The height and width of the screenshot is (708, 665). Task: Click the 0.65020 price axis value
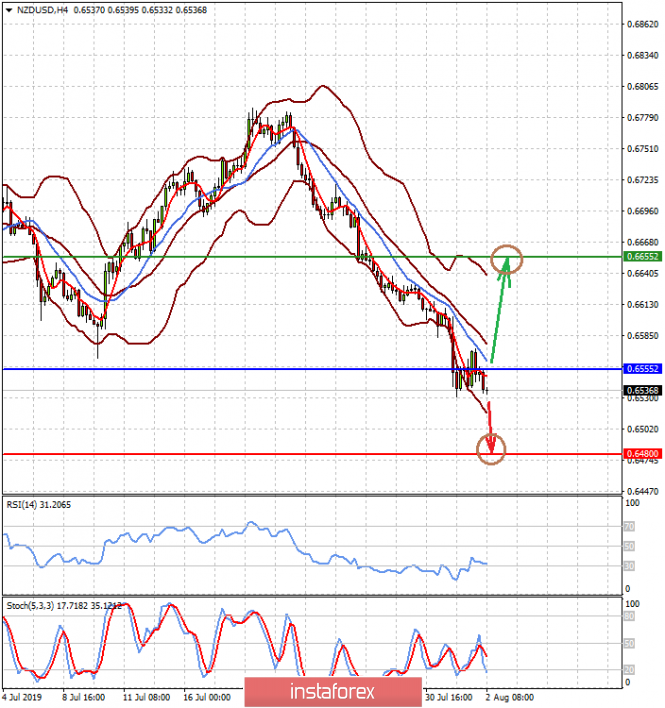click(643, 429)
